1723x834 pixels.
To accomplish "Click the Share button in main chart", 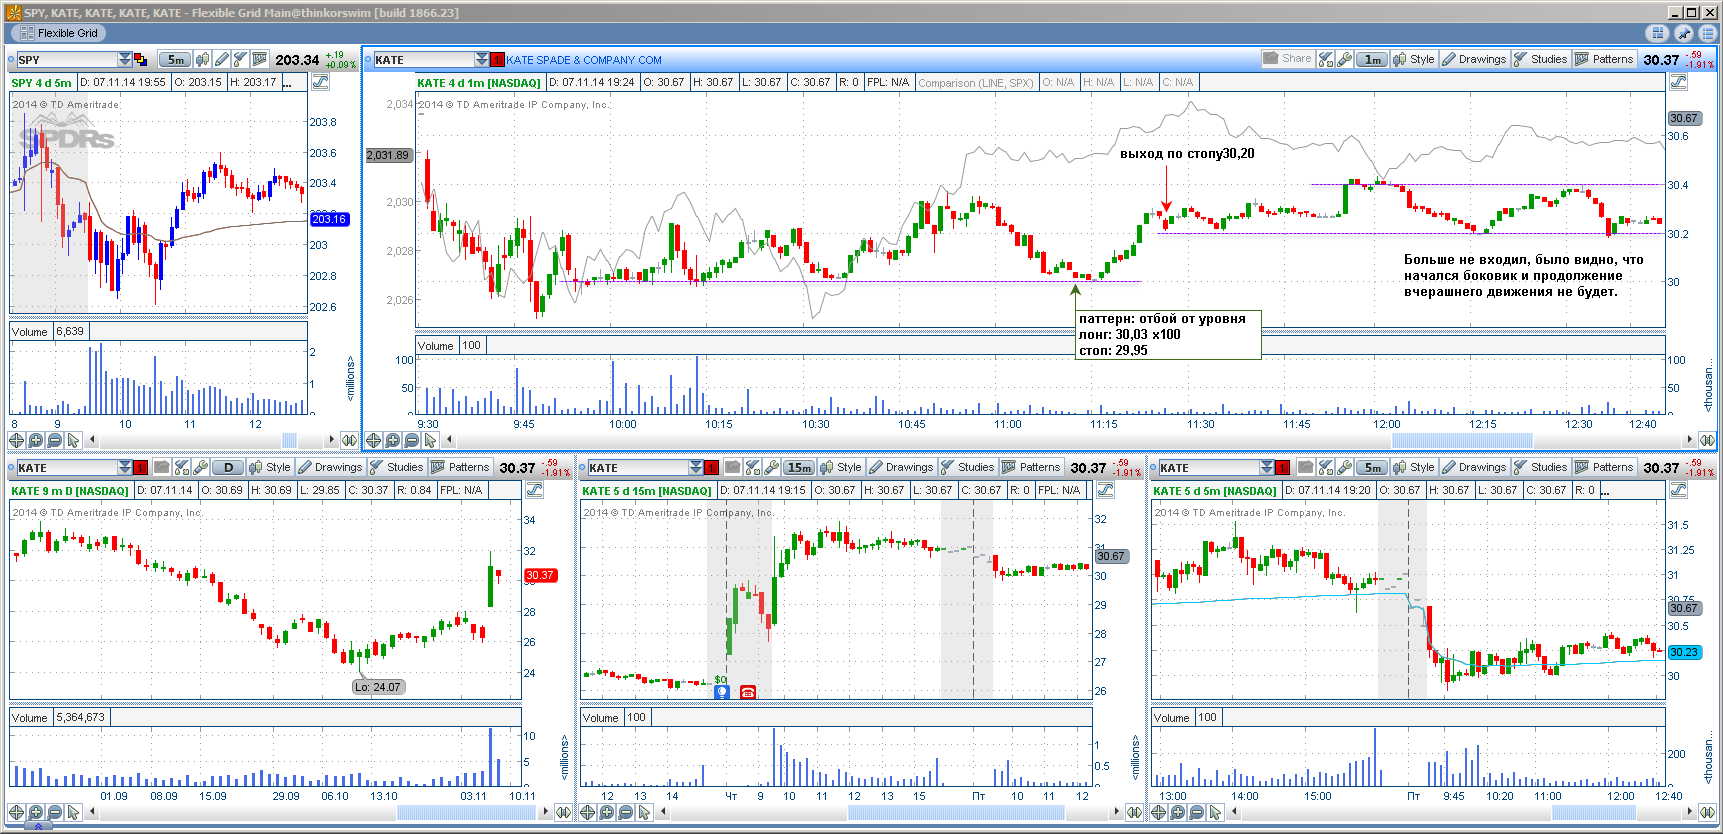I will coord(1287,59).
